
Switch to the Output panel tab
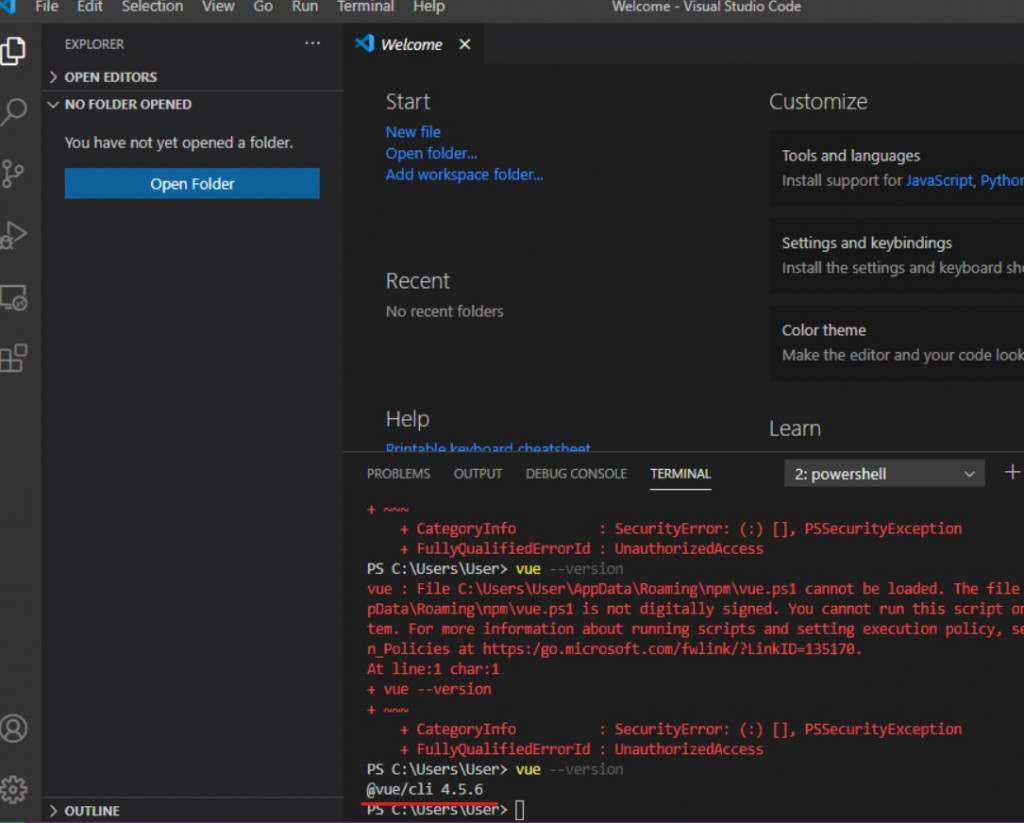[478, 474]
